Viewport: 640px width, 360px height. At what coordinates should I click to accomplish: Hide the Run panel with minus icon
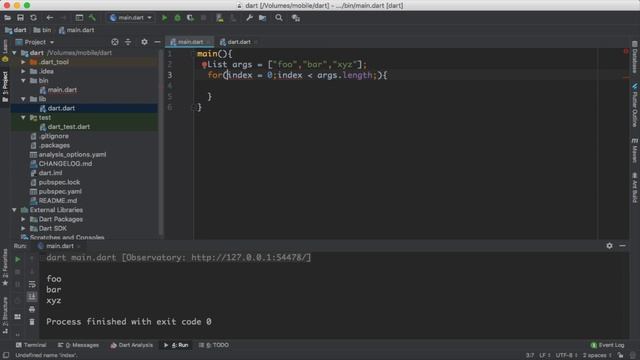click(x=622, y=246)
